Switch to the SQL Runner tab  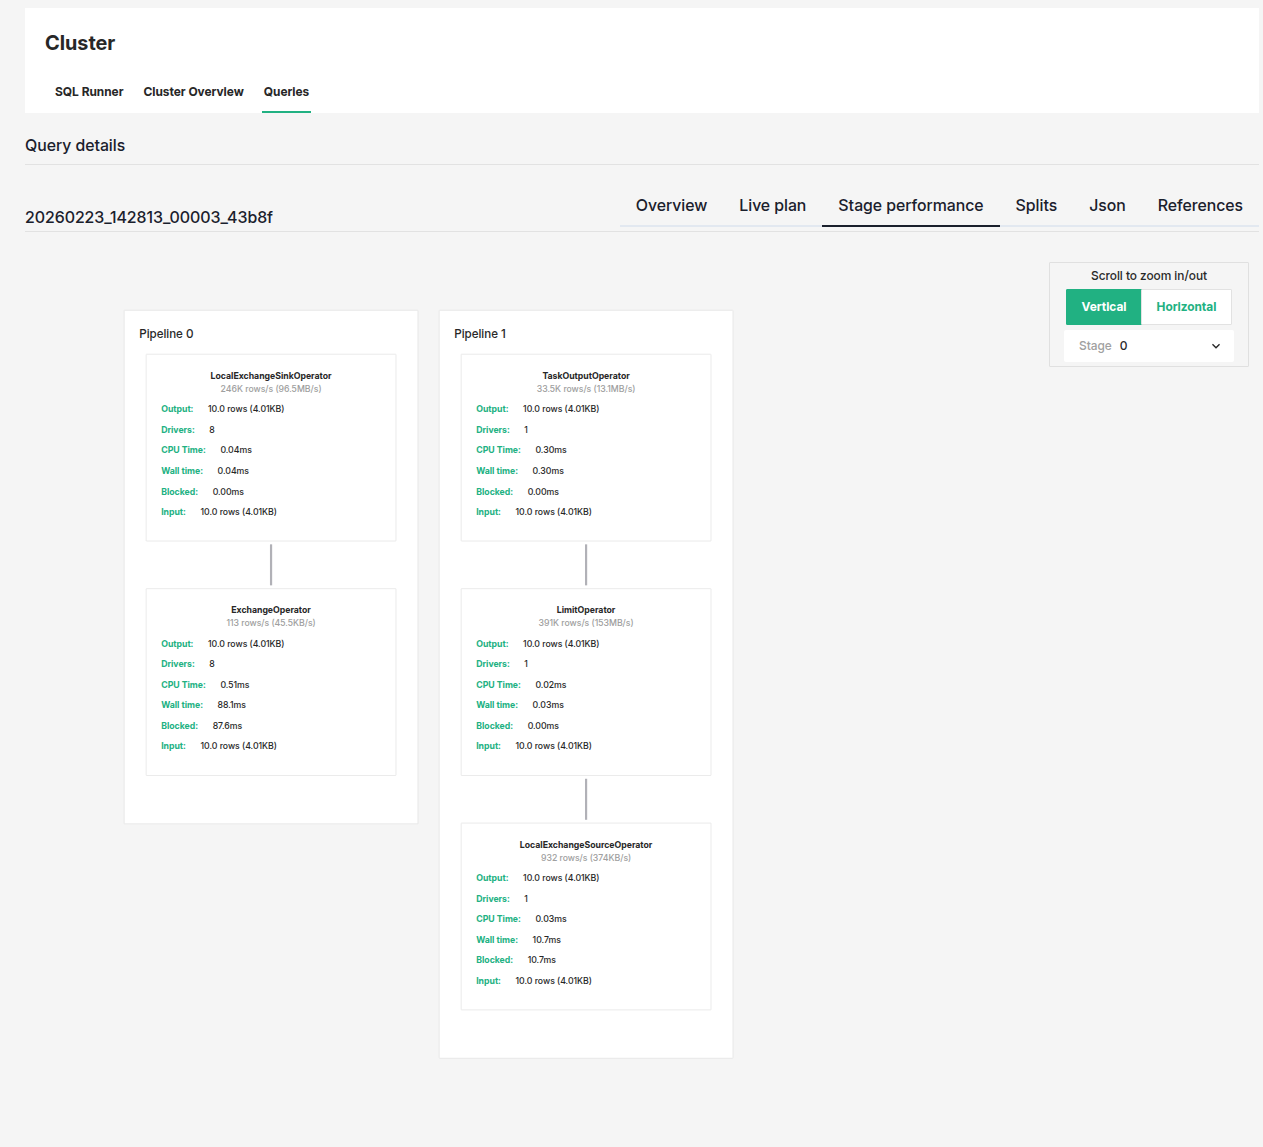coord(89,91)
